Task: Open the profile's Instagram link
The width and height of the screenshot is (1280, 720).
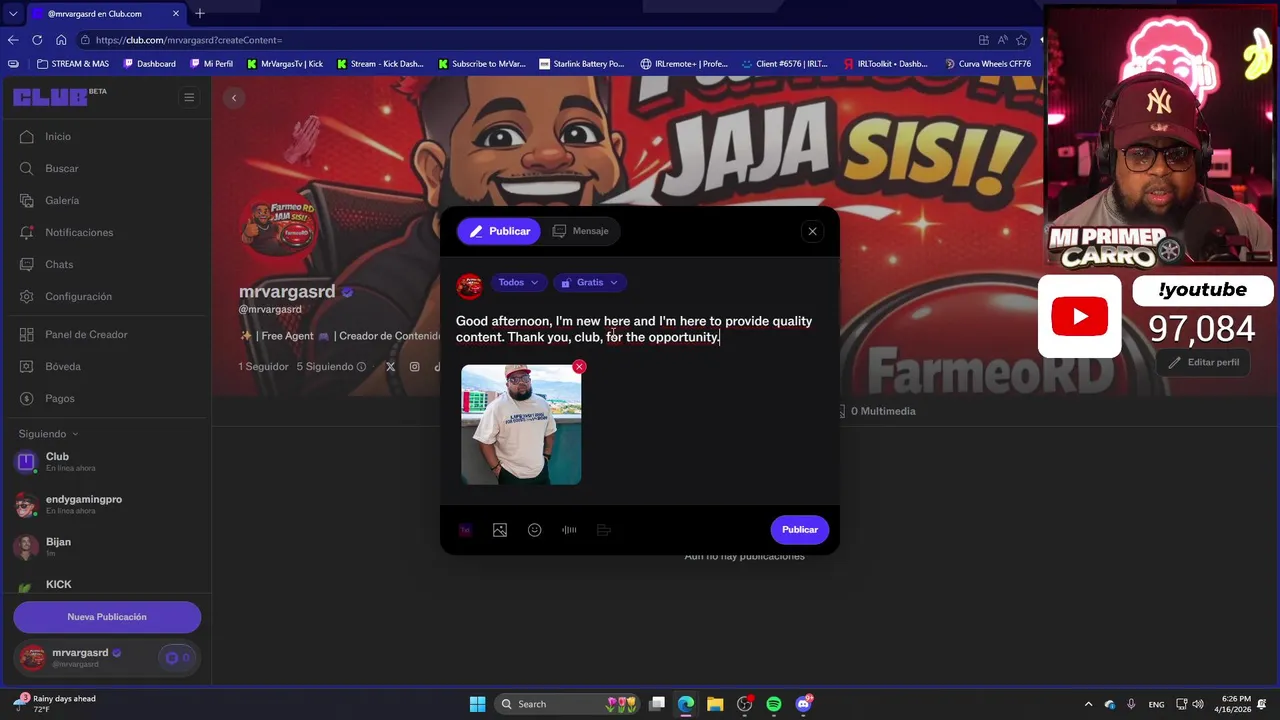Action: pyautogui.click(x=414, y=367)
